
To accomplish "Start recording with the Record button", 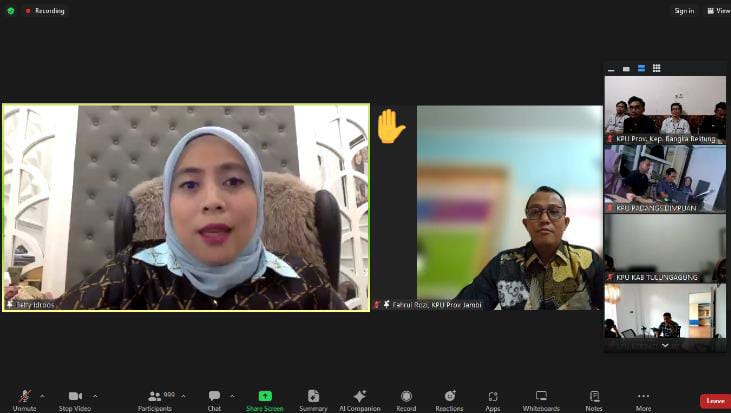I will click(x=406, y=398).
